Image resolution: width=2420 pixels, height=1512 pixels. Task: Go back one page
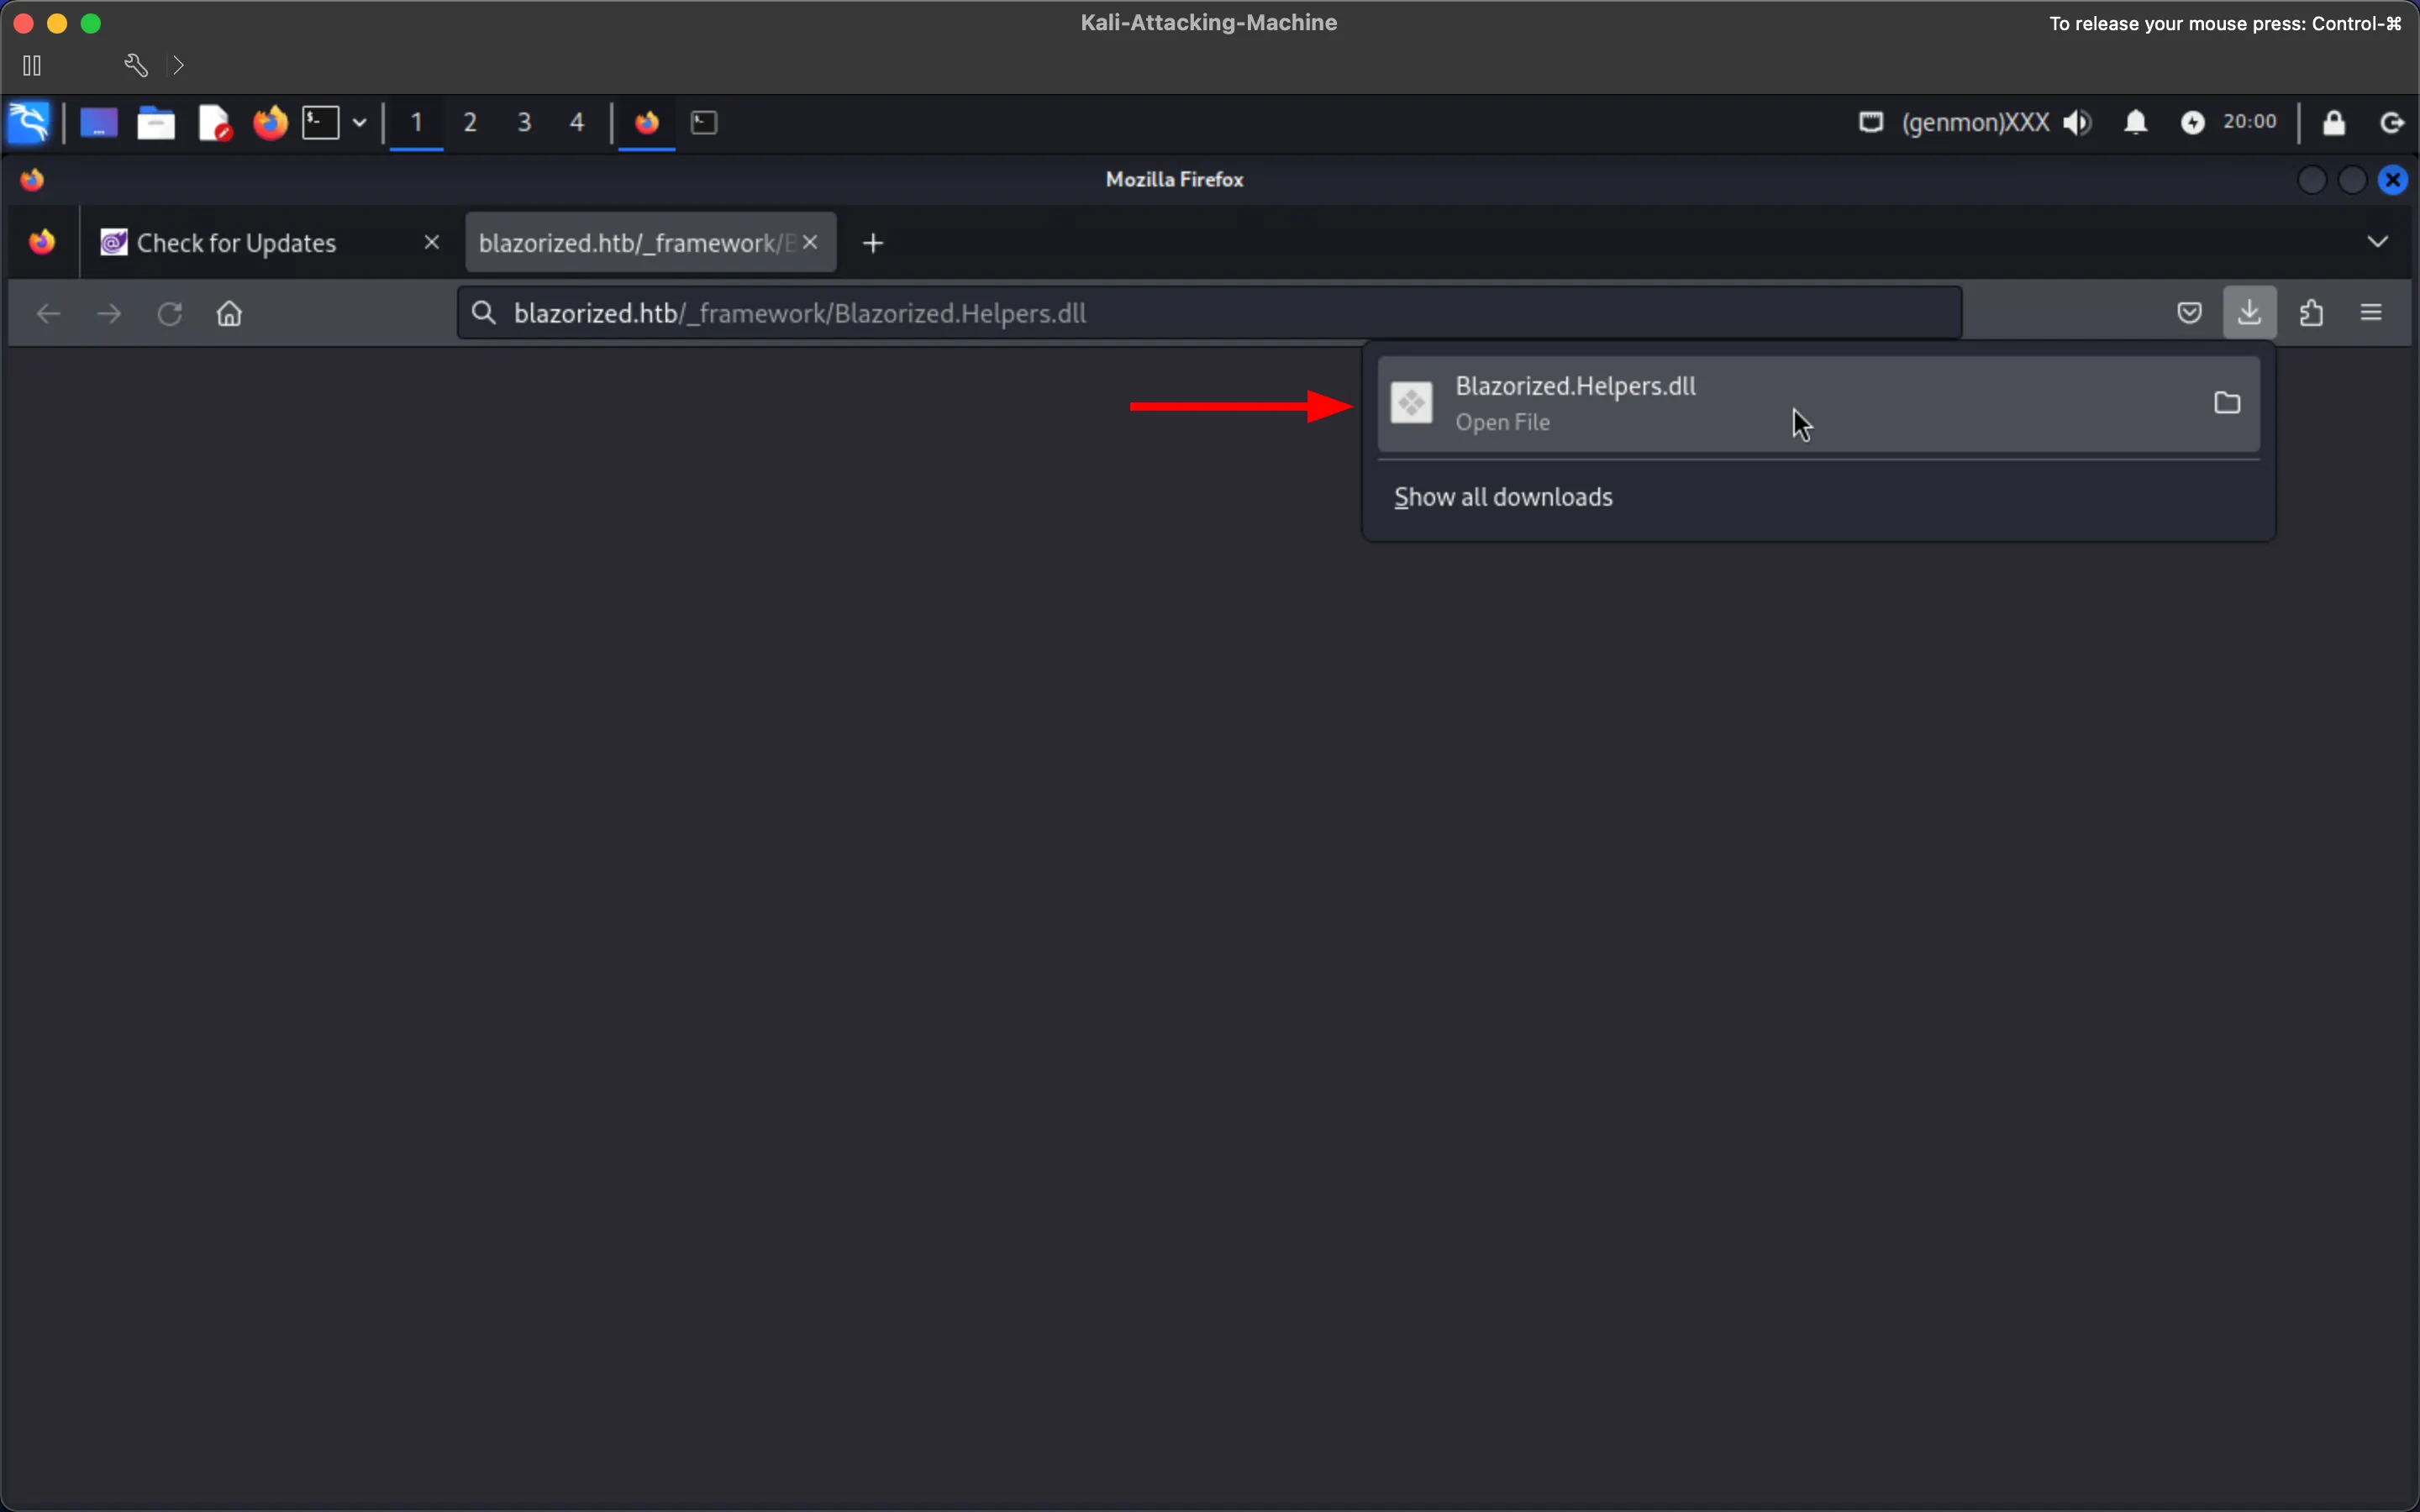tap(49, 314)
